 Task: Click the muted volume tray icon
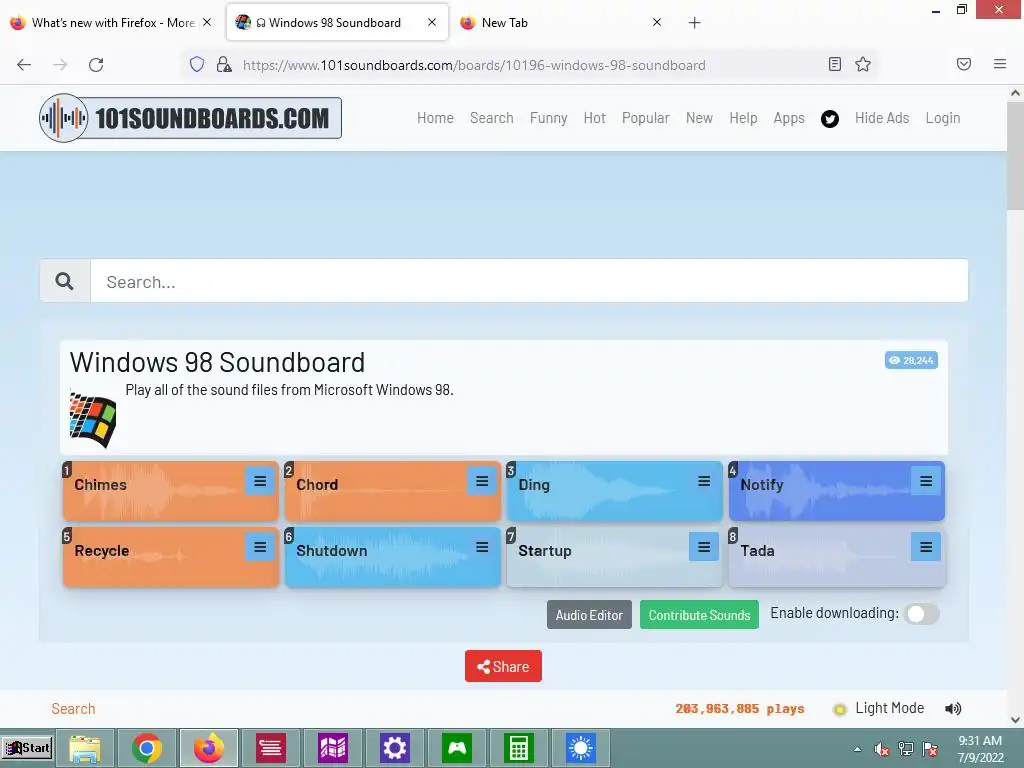point(882,749)
